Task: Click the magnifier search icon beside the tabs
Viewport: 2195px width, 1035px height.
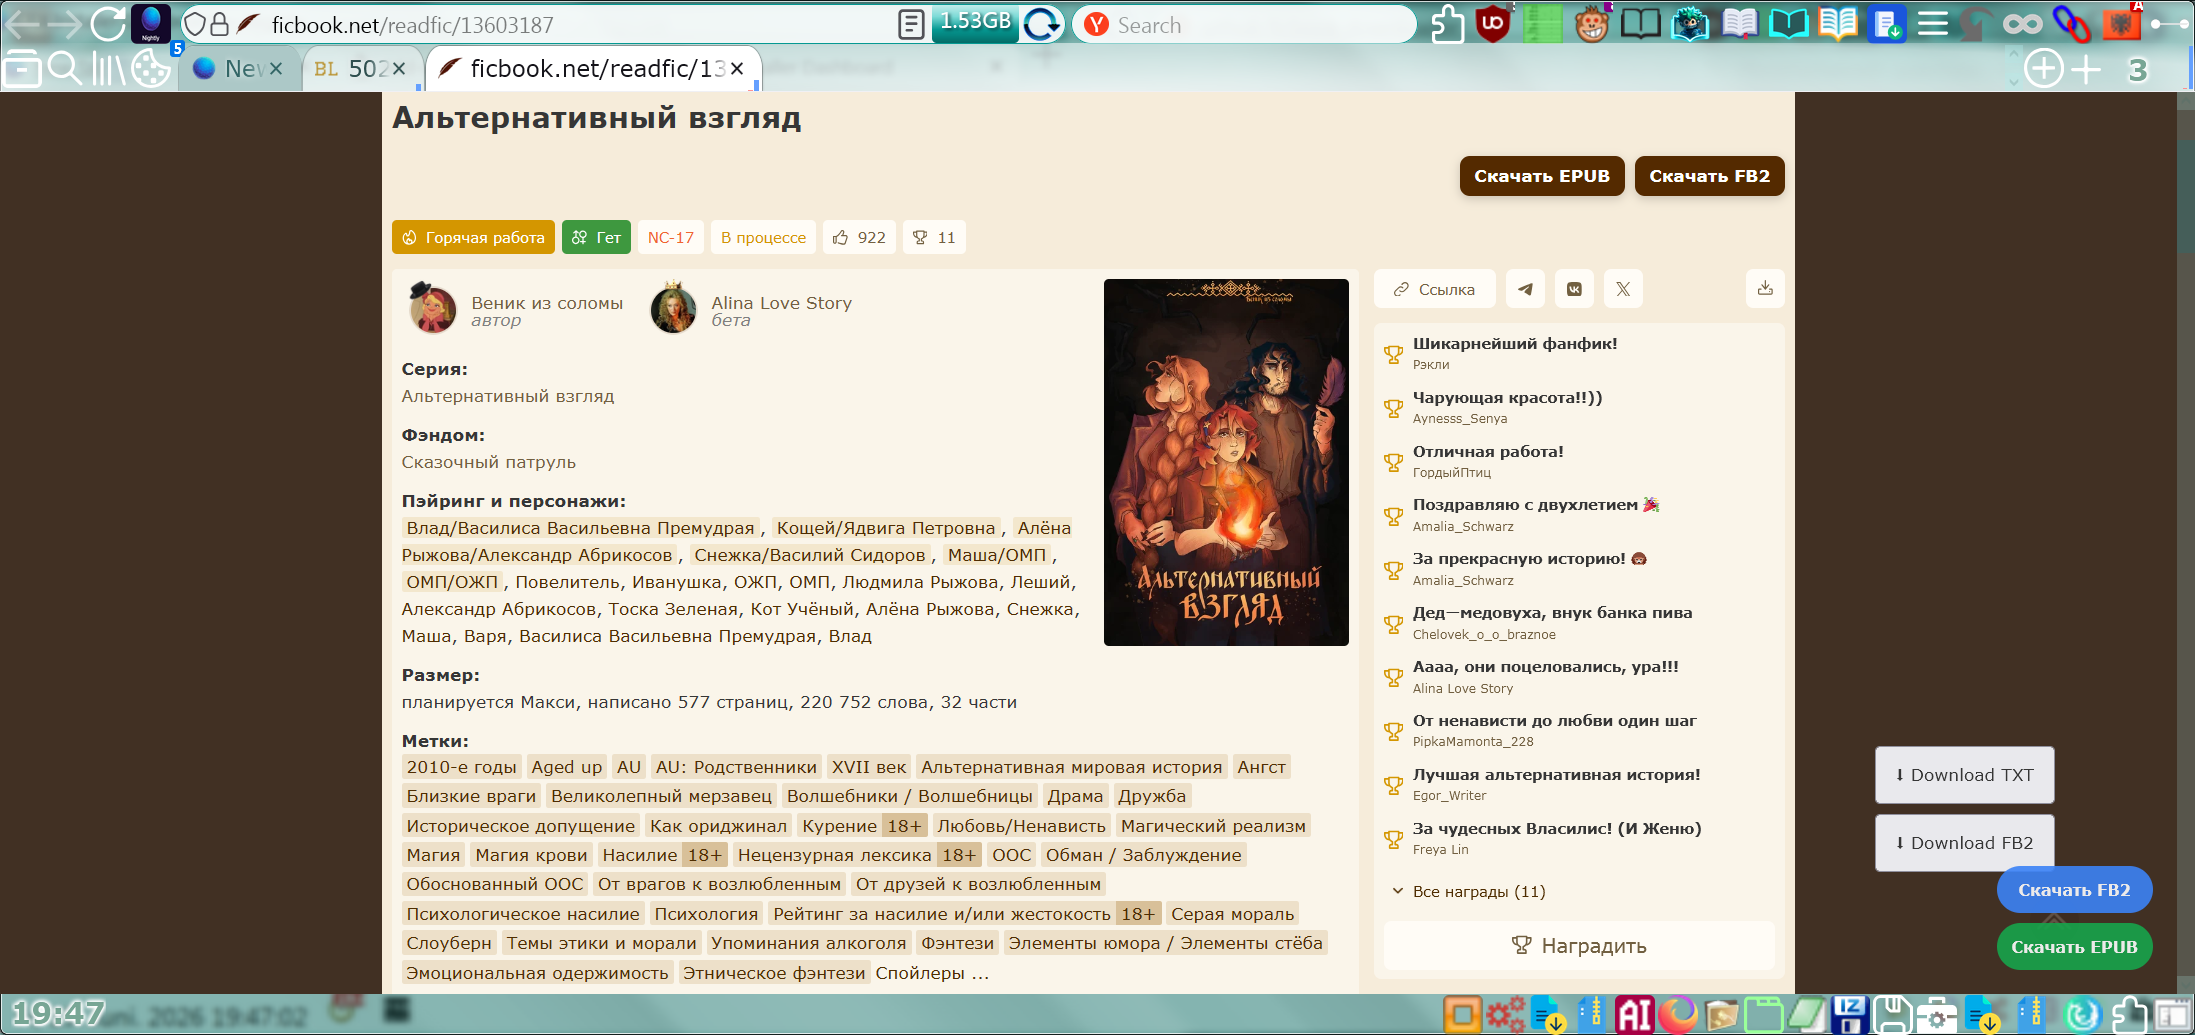Action: 65,69
